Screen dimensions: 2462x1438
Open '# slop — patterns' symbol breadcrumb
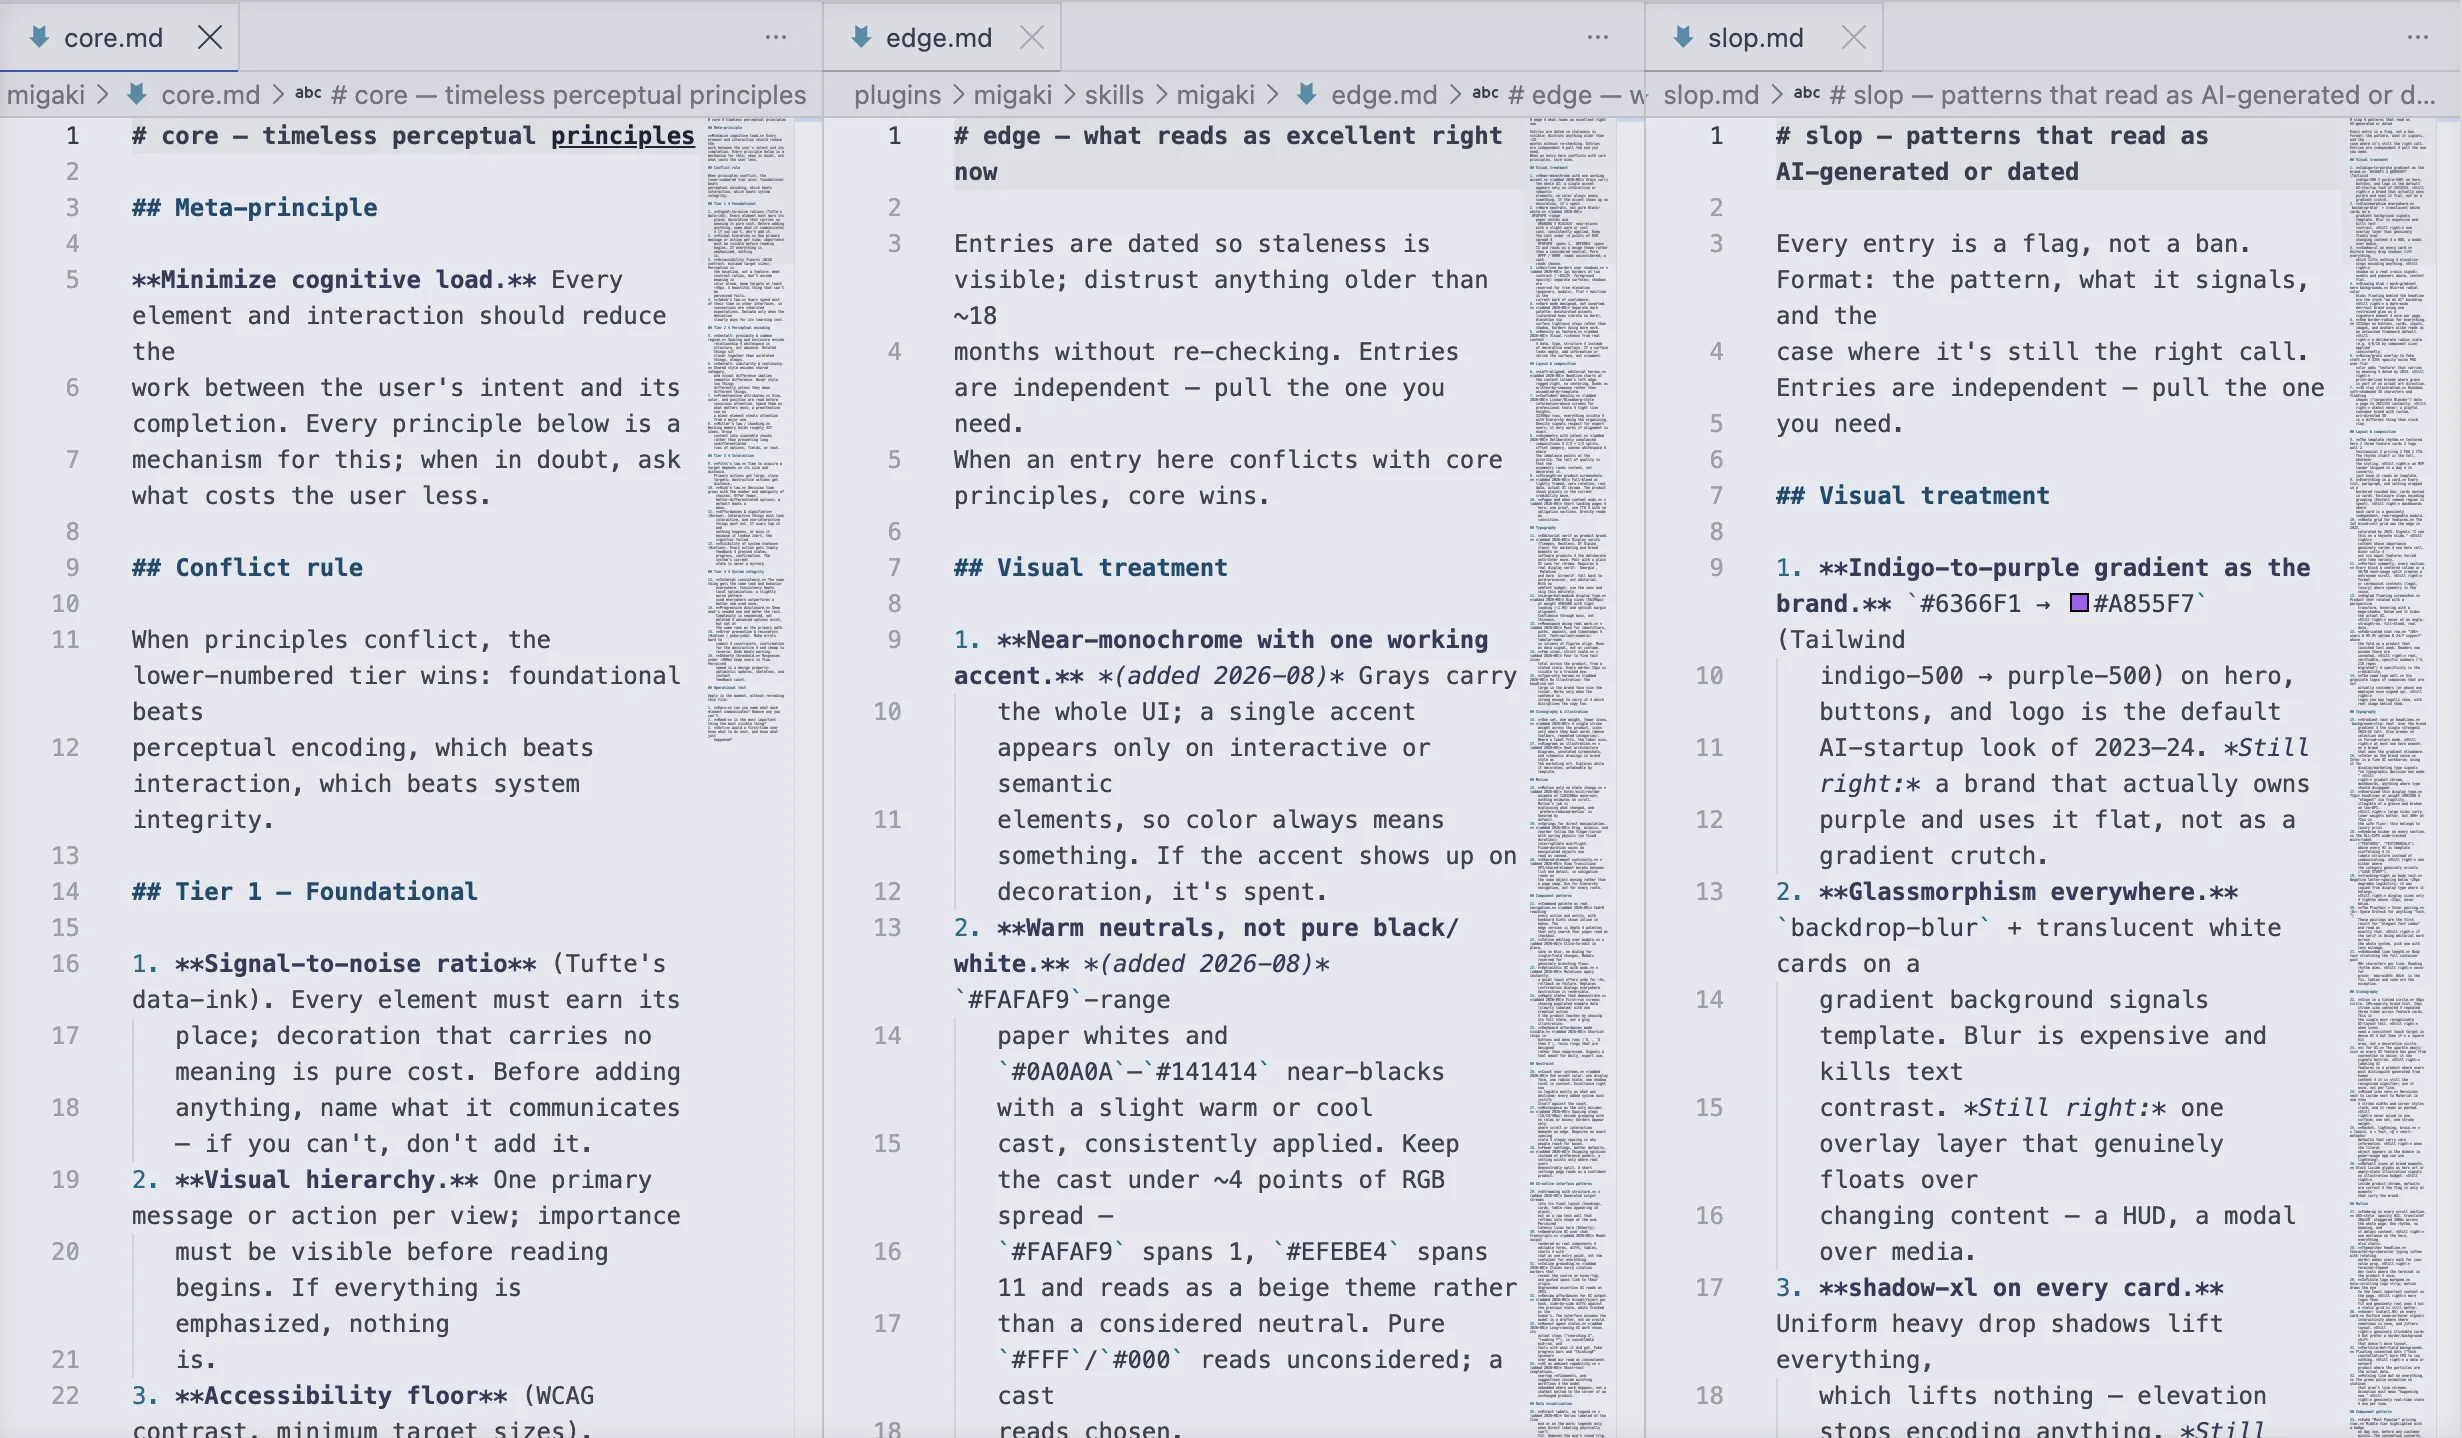pos(2132,95)
